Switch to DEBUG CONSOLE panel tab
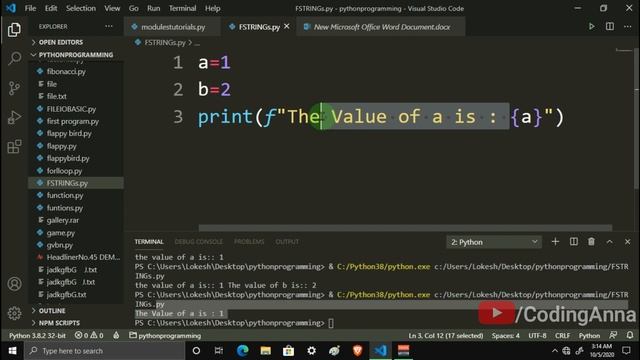This screenshot has height=360, width=640. [x=198, y=242]
